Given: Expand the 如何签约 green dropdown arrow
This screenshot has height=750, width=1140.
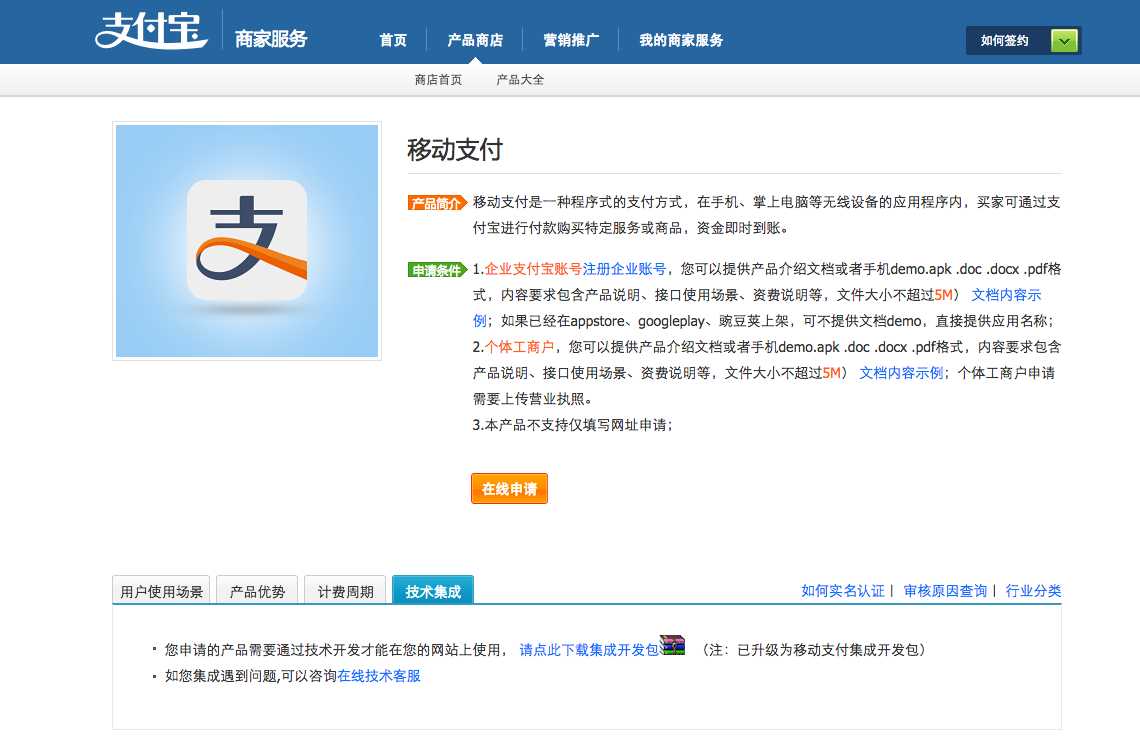Looking at the screenshot, I should [1064, 41].
